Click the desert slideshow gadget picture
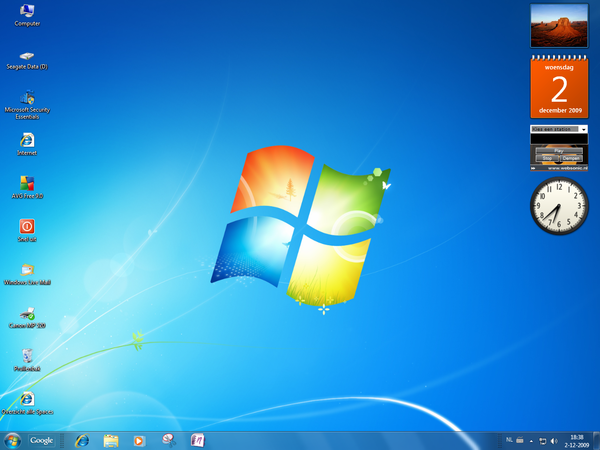Image resolution: width=600 pixels, height=450 pixels. coord(559,26)
